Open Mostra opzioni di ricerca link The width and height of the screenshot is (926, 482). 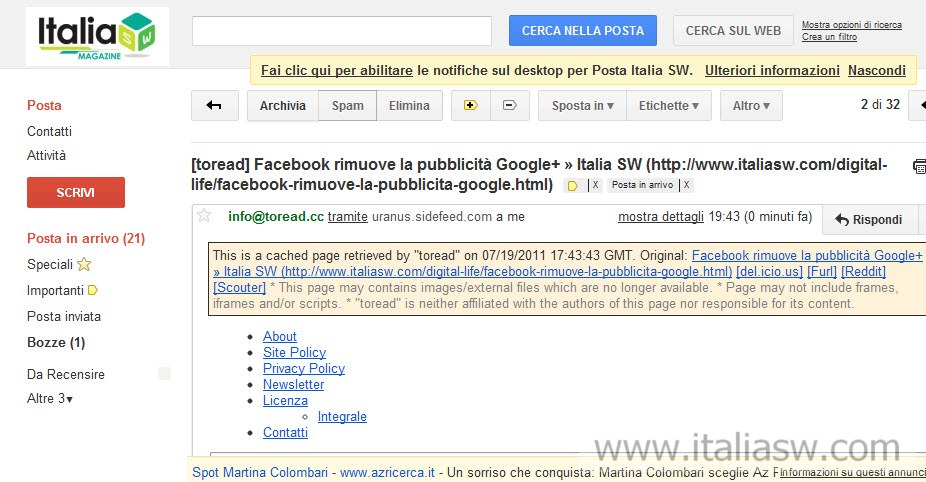pos(852,25)
